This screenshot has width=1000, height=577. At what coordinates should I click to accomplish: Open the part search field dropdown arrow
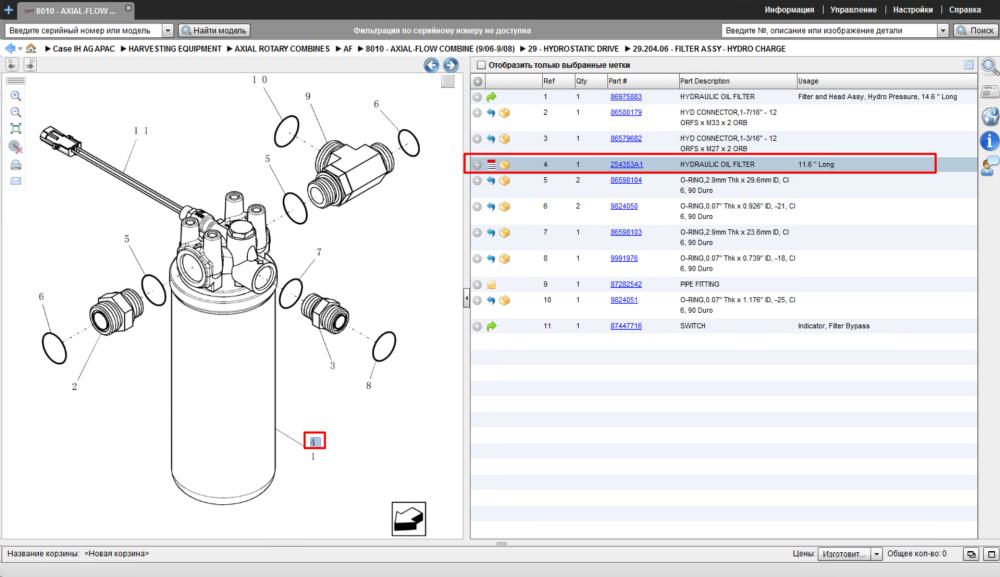(943, 30)
